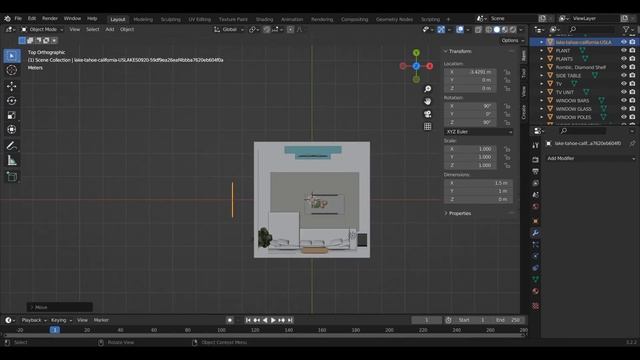
Task: Jump to the timeline end frame
Action: click(x=290, y=320)
